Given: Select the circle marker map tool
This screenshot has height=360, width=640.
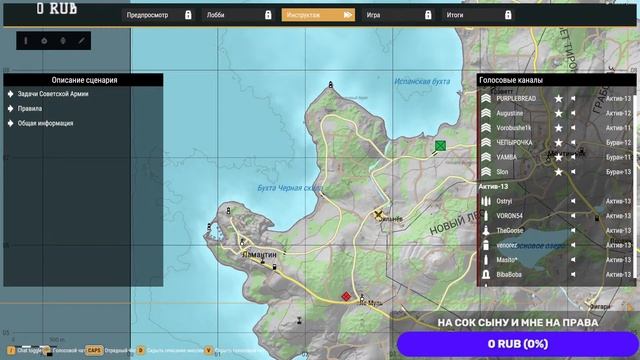Looking at the screenshot, I should [x=44, y=41].
